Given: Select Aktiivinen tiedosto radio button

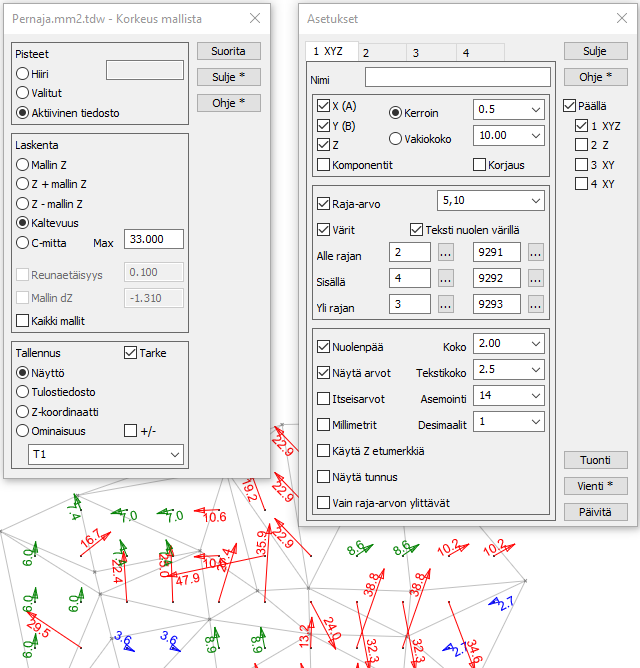Looking at the screenshot, I should pos(22,113).
